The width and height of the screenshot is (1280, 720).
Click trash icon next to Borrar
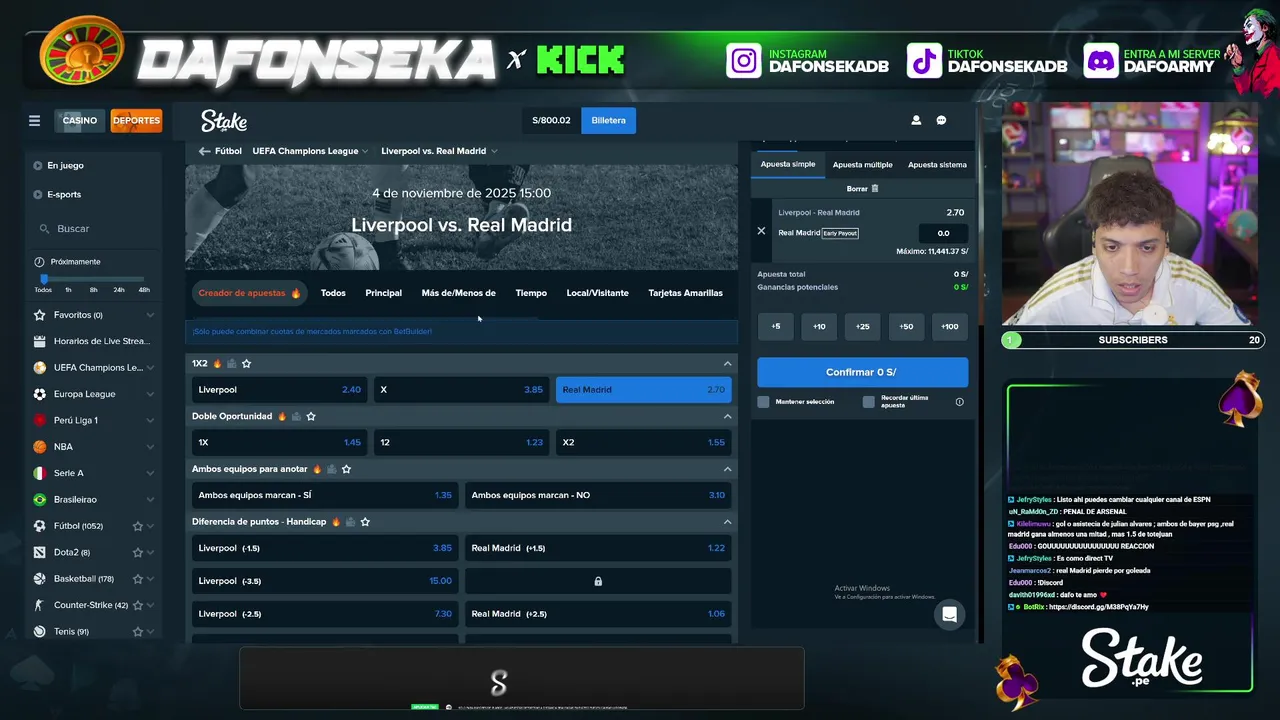(x=875, y=188)
